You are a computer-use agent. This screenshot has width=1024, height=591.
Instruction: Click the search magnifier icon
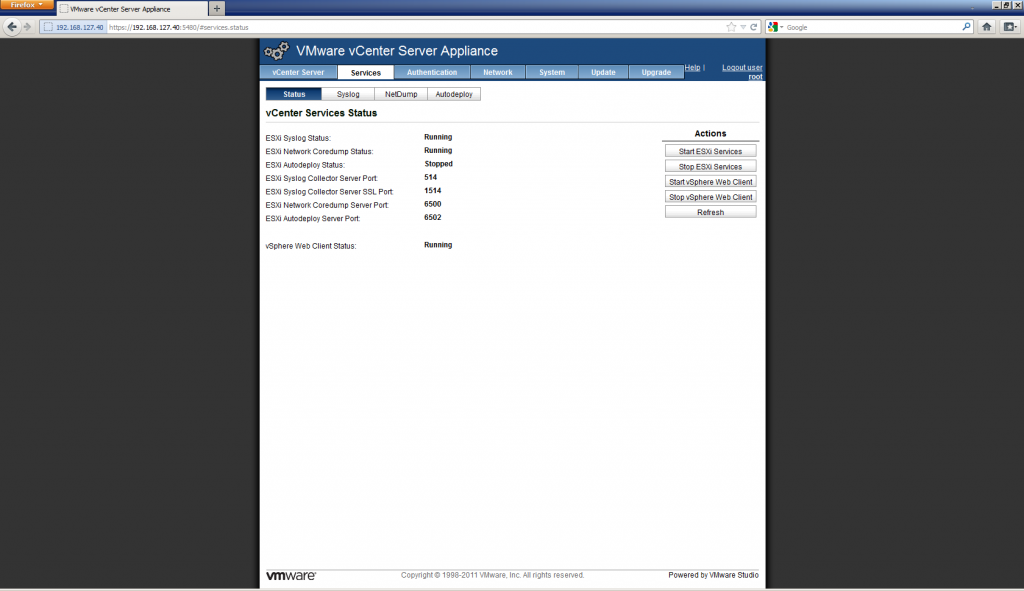tap(967, 27)
